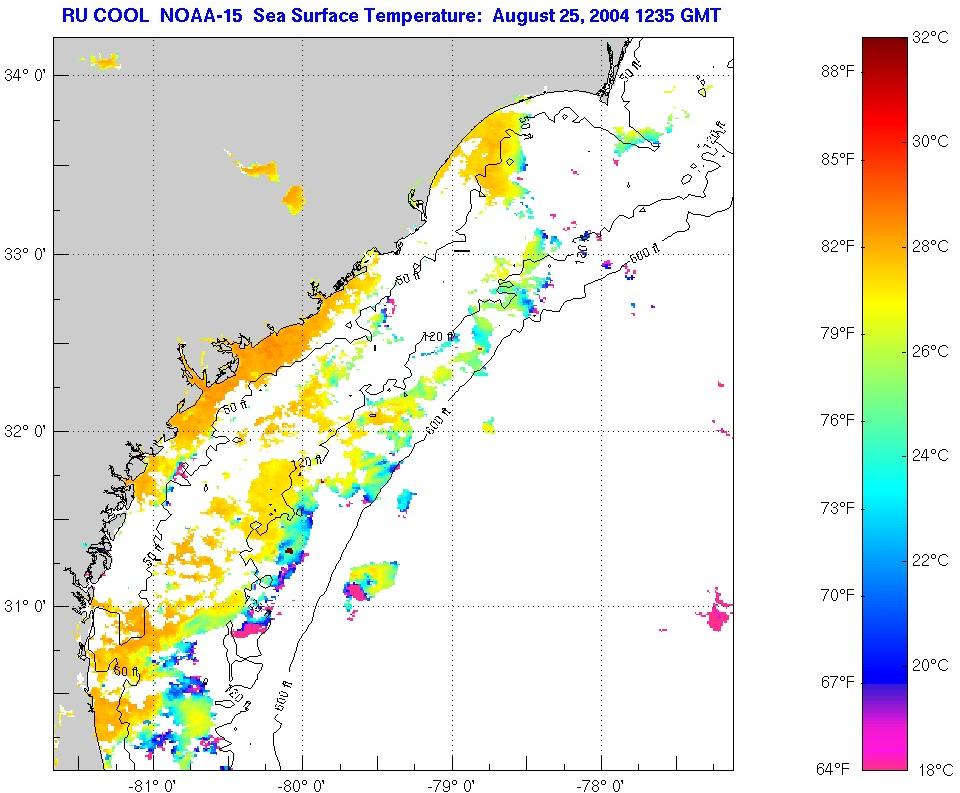The width and height of the screenshot is (960, 793).
Task: Click the 70°F label on the color scale
Action: pyautogui.click(x=838, y=595)
